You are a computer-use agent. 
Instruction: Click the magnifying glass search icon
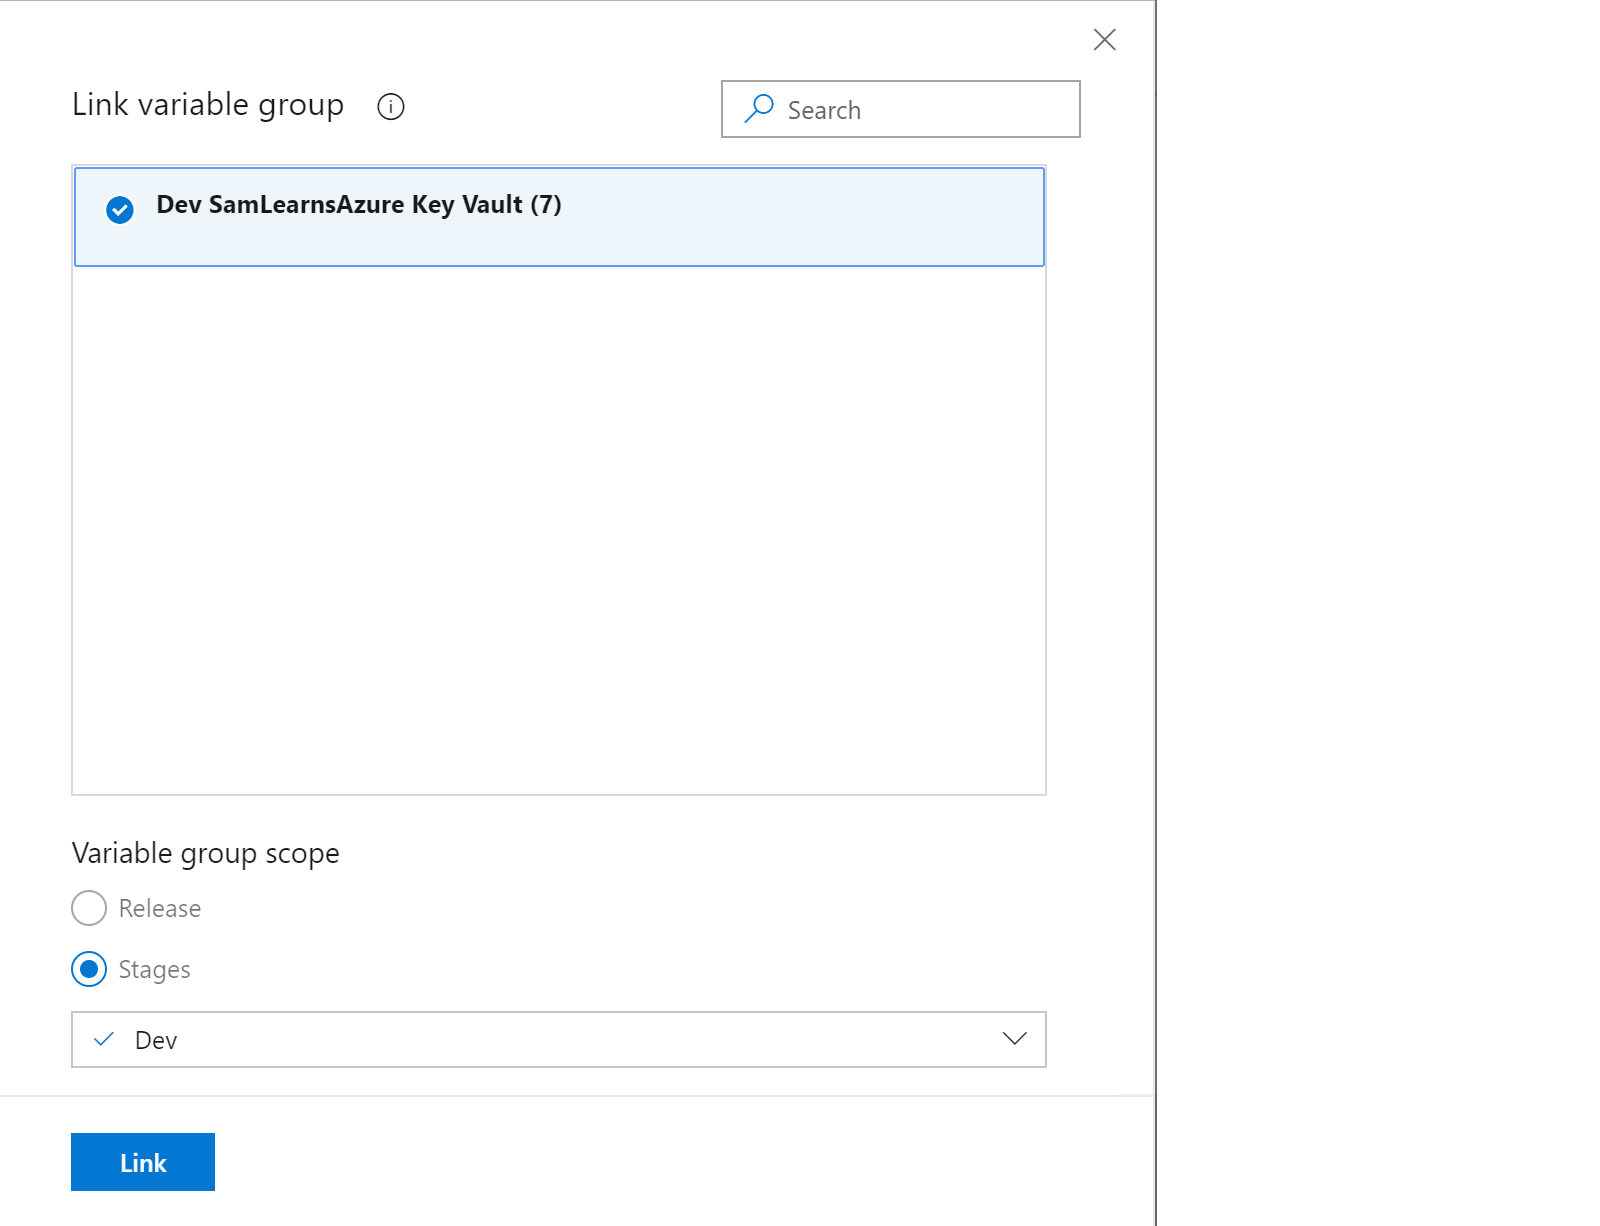pyautogui.click(x=759, y=108)
